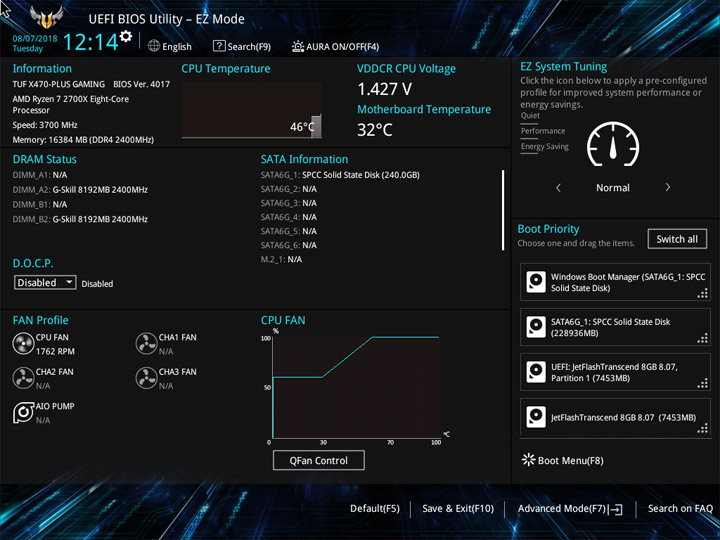This screenshot has height=540, width=720.
Task: Click the Boot Menu(F8) star icon
Action: pyautogui.click(x=529, y=460)
